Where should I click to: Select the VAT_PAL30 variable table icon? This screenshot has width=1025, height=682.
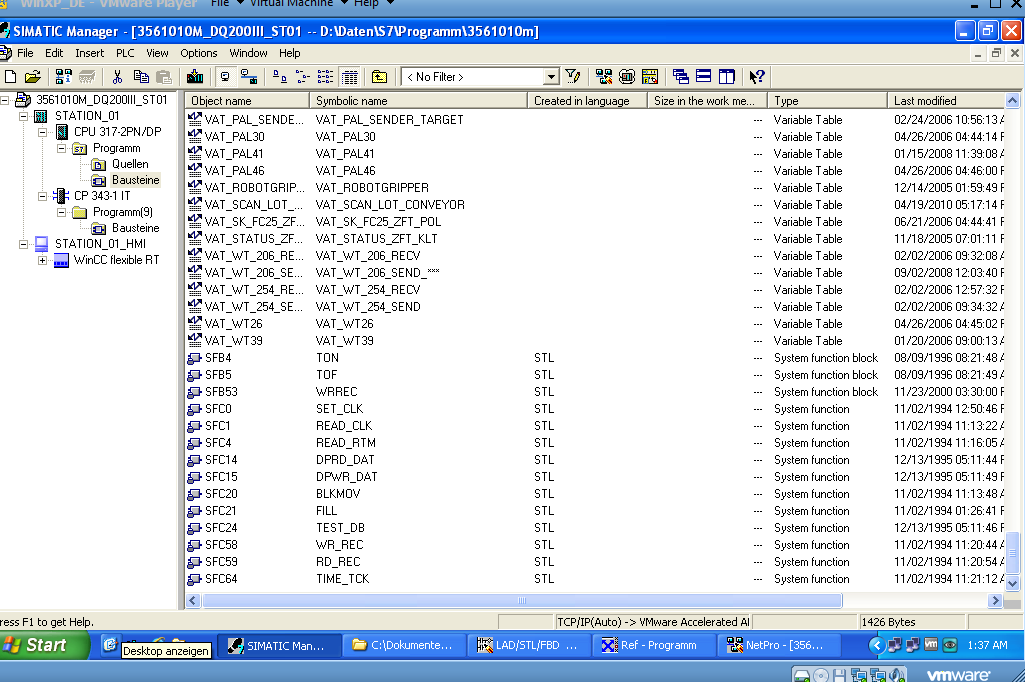(x=194, y=137)
